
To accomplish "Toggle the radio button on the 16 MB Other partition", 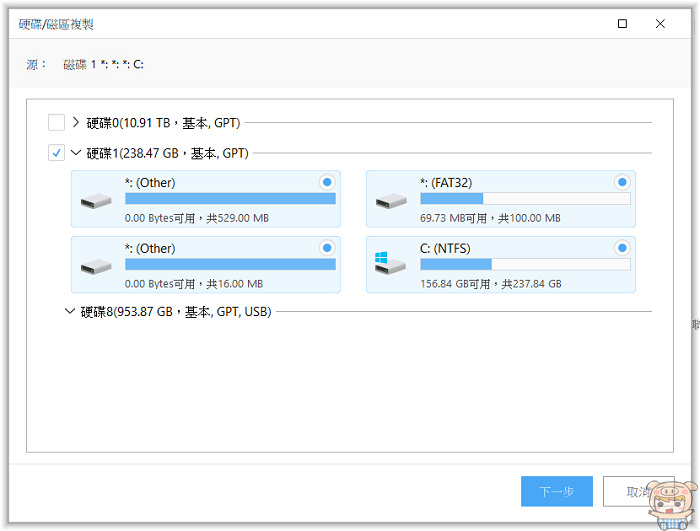I will 327,248.
